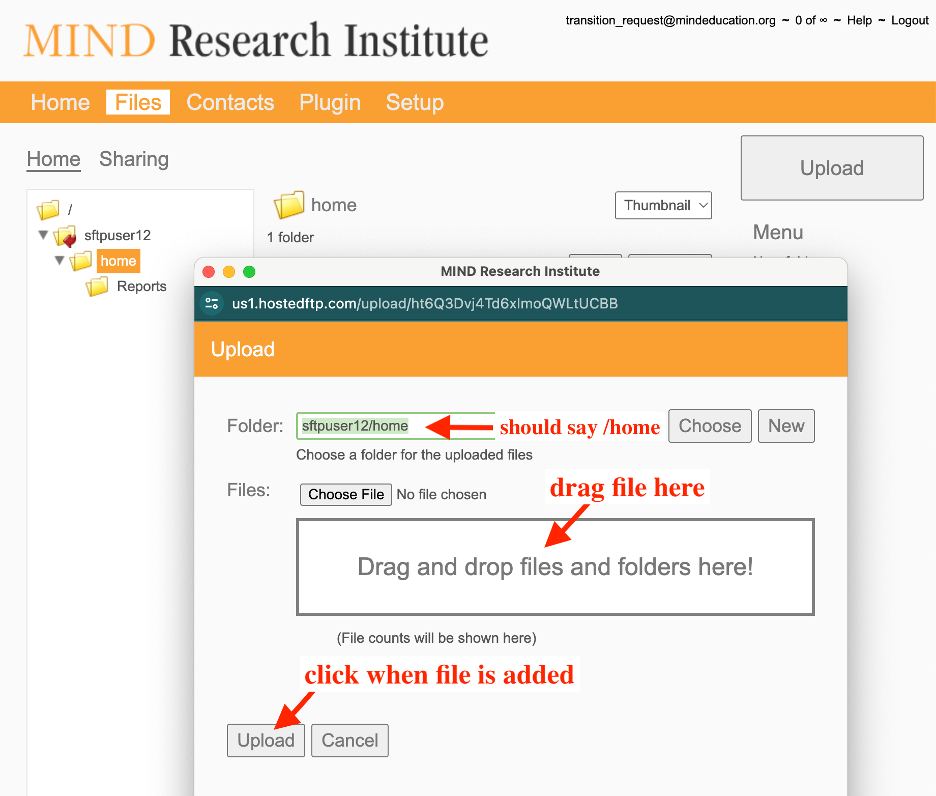Viewport: 936px width, 796px height.
Task: Click the transition_request account email link
Action: click(x=670, y=20)
